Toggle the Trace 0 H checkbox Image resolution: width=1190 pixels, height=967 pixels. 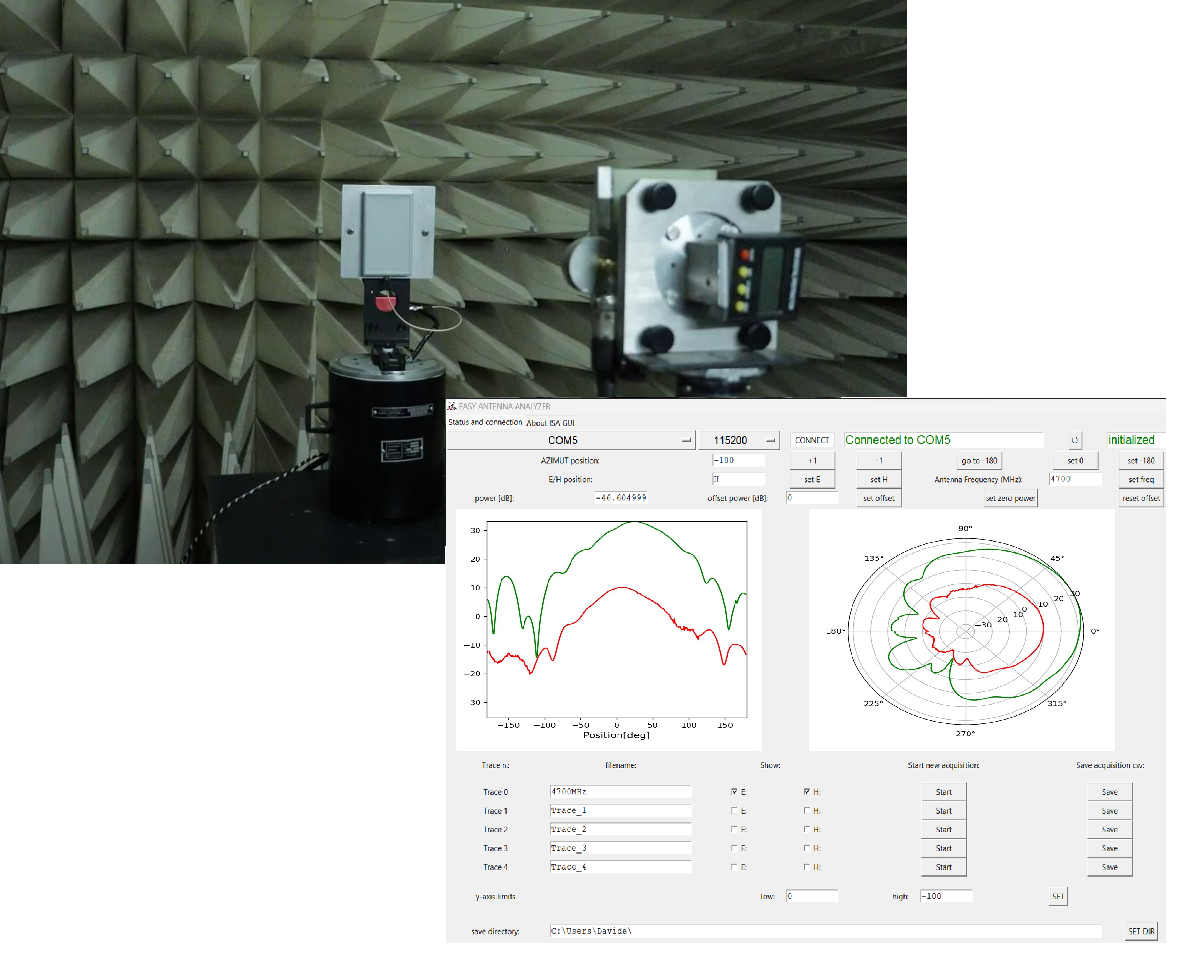pyautogui.click(x=807, y=792)
